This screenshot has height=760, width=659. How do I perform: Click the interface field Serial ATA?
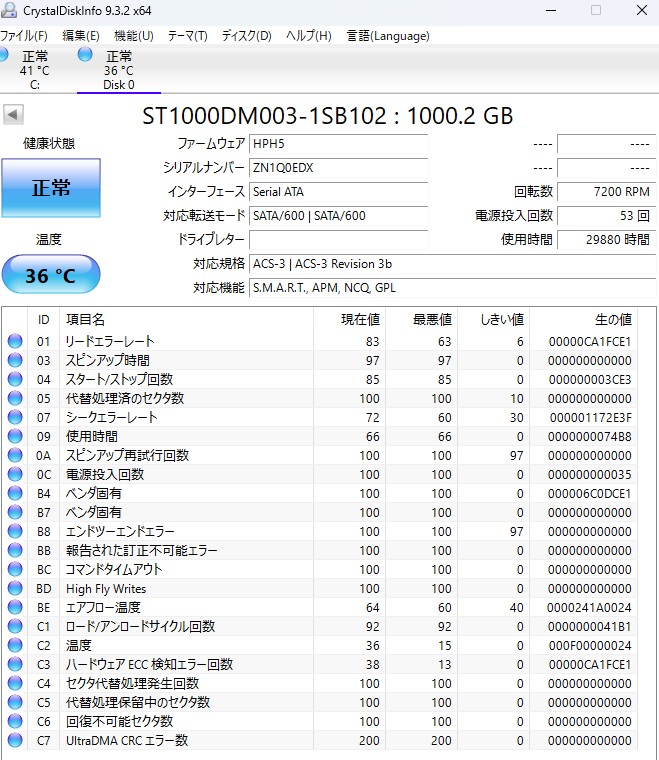tap(338, 191)
